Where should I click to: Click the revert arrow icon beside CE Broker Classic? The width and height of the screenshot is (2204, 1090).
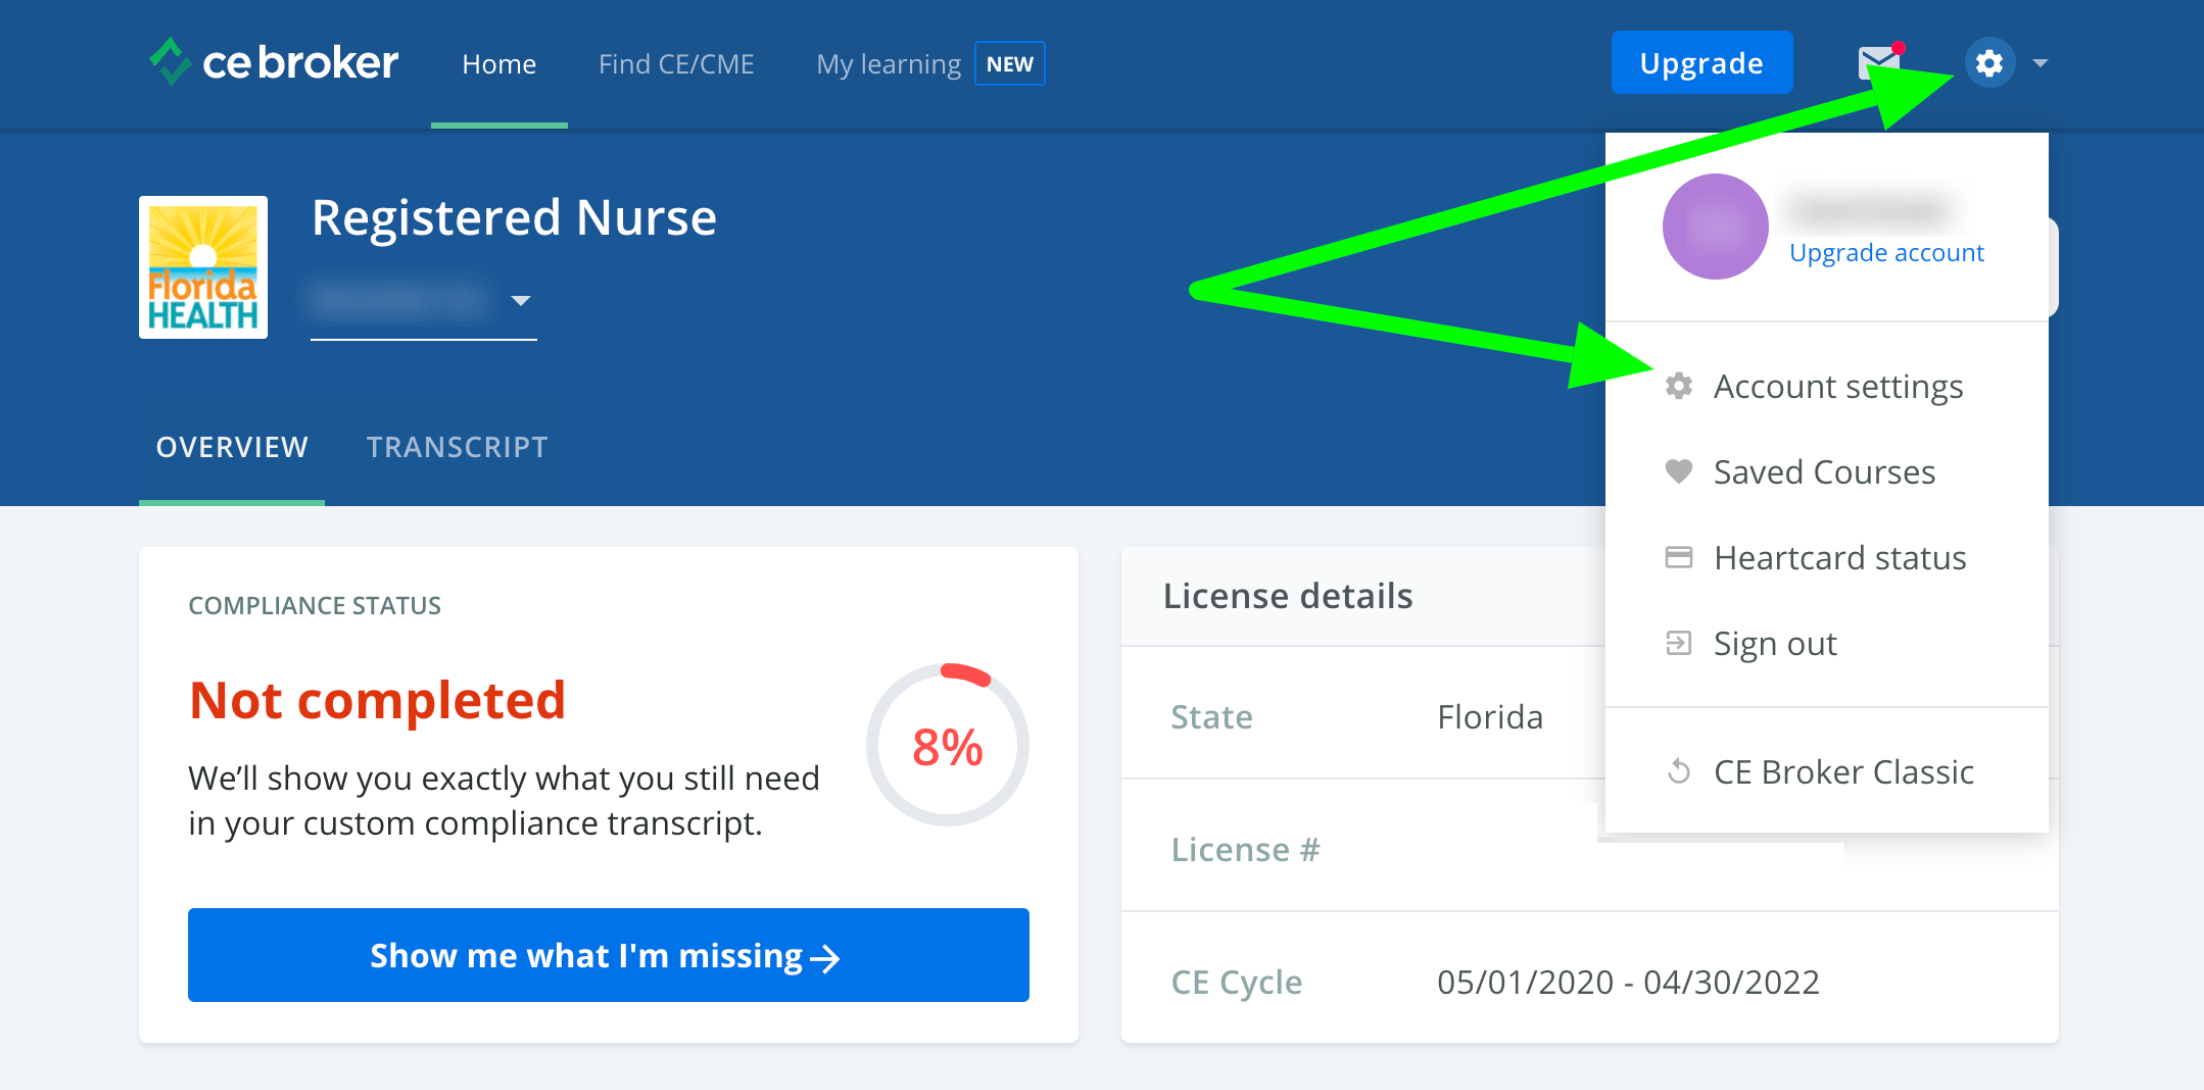tap(1679, 771)
